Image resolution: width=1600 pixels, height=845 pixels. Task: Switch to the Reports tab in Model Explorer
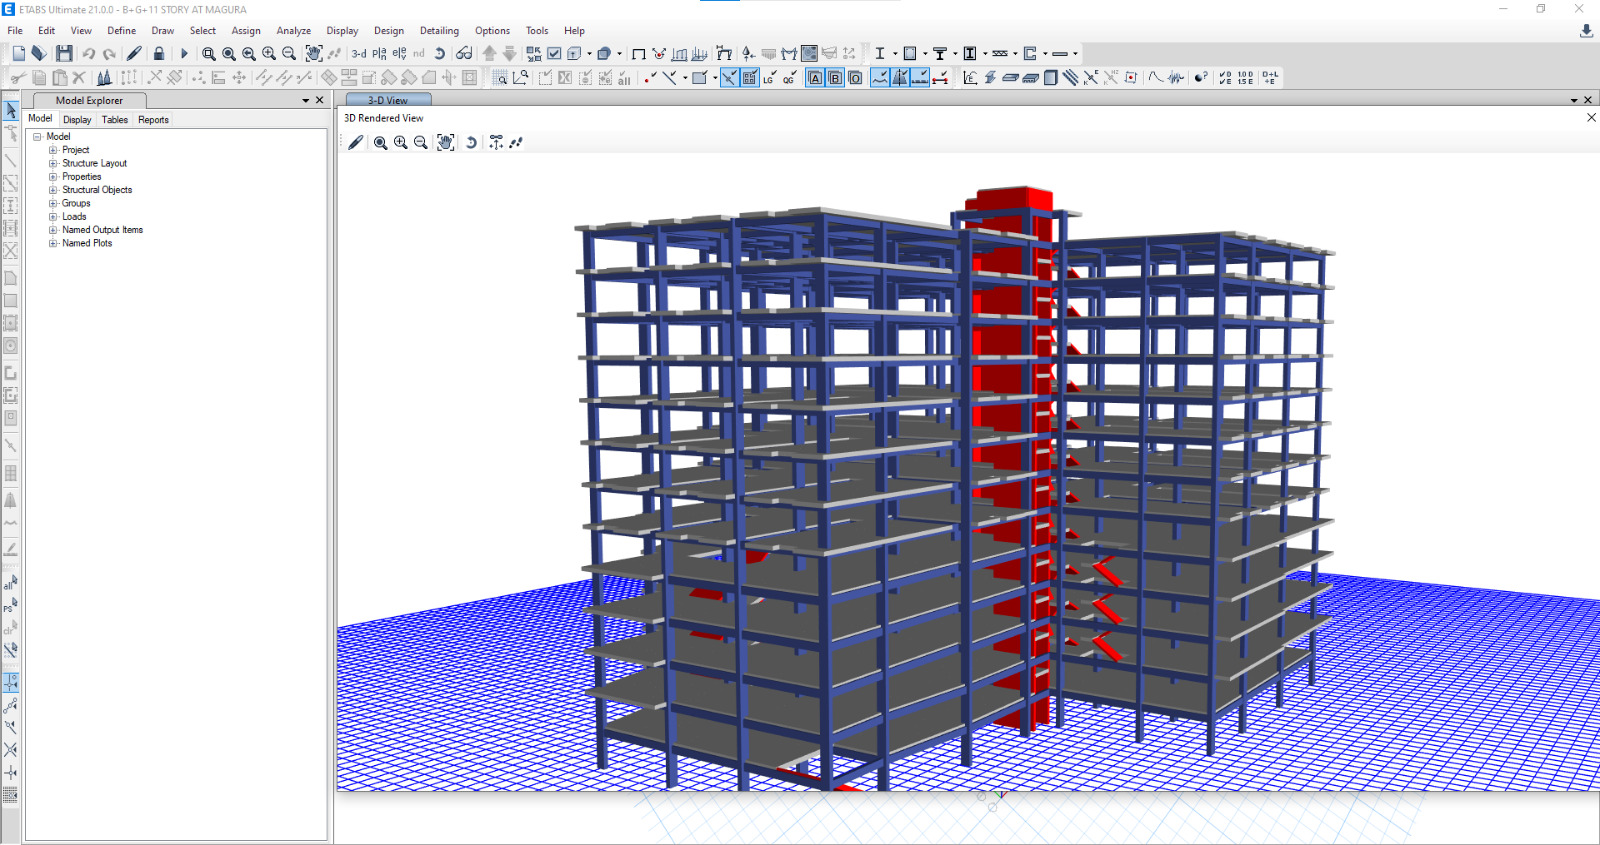point(153,120)
